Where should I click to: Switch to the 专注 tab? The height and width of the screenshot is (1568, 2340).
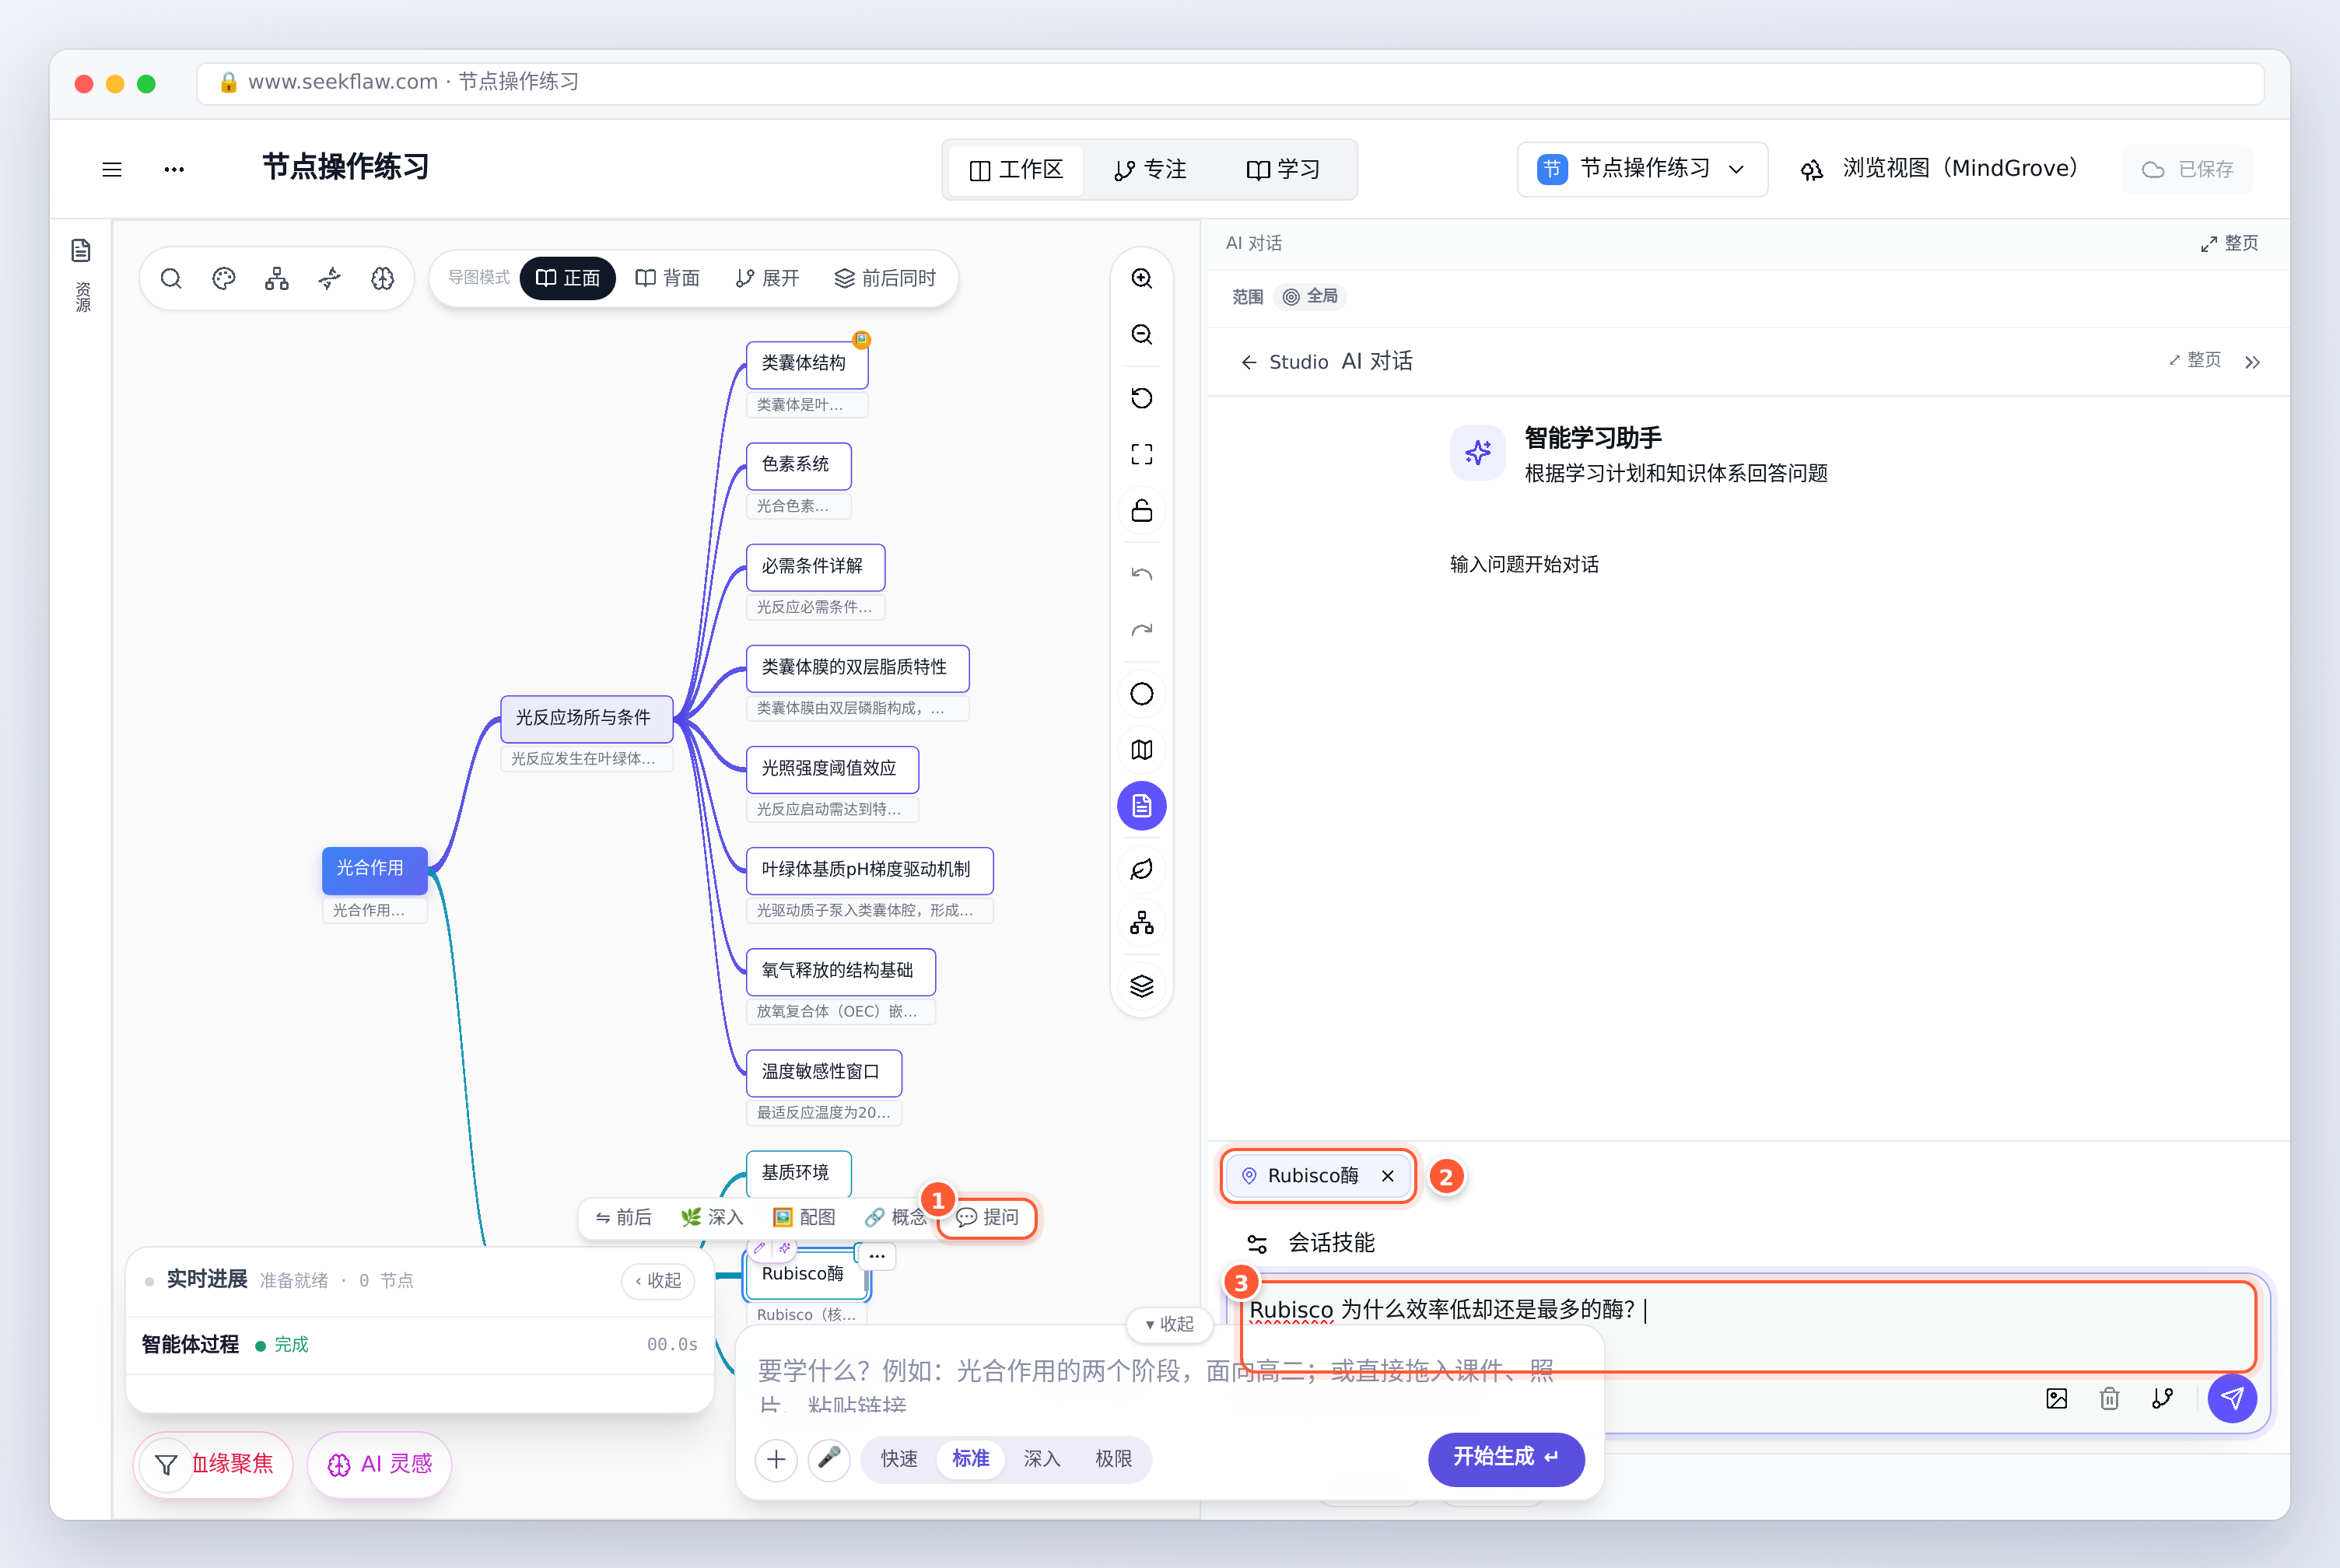tap(1151, 170)
